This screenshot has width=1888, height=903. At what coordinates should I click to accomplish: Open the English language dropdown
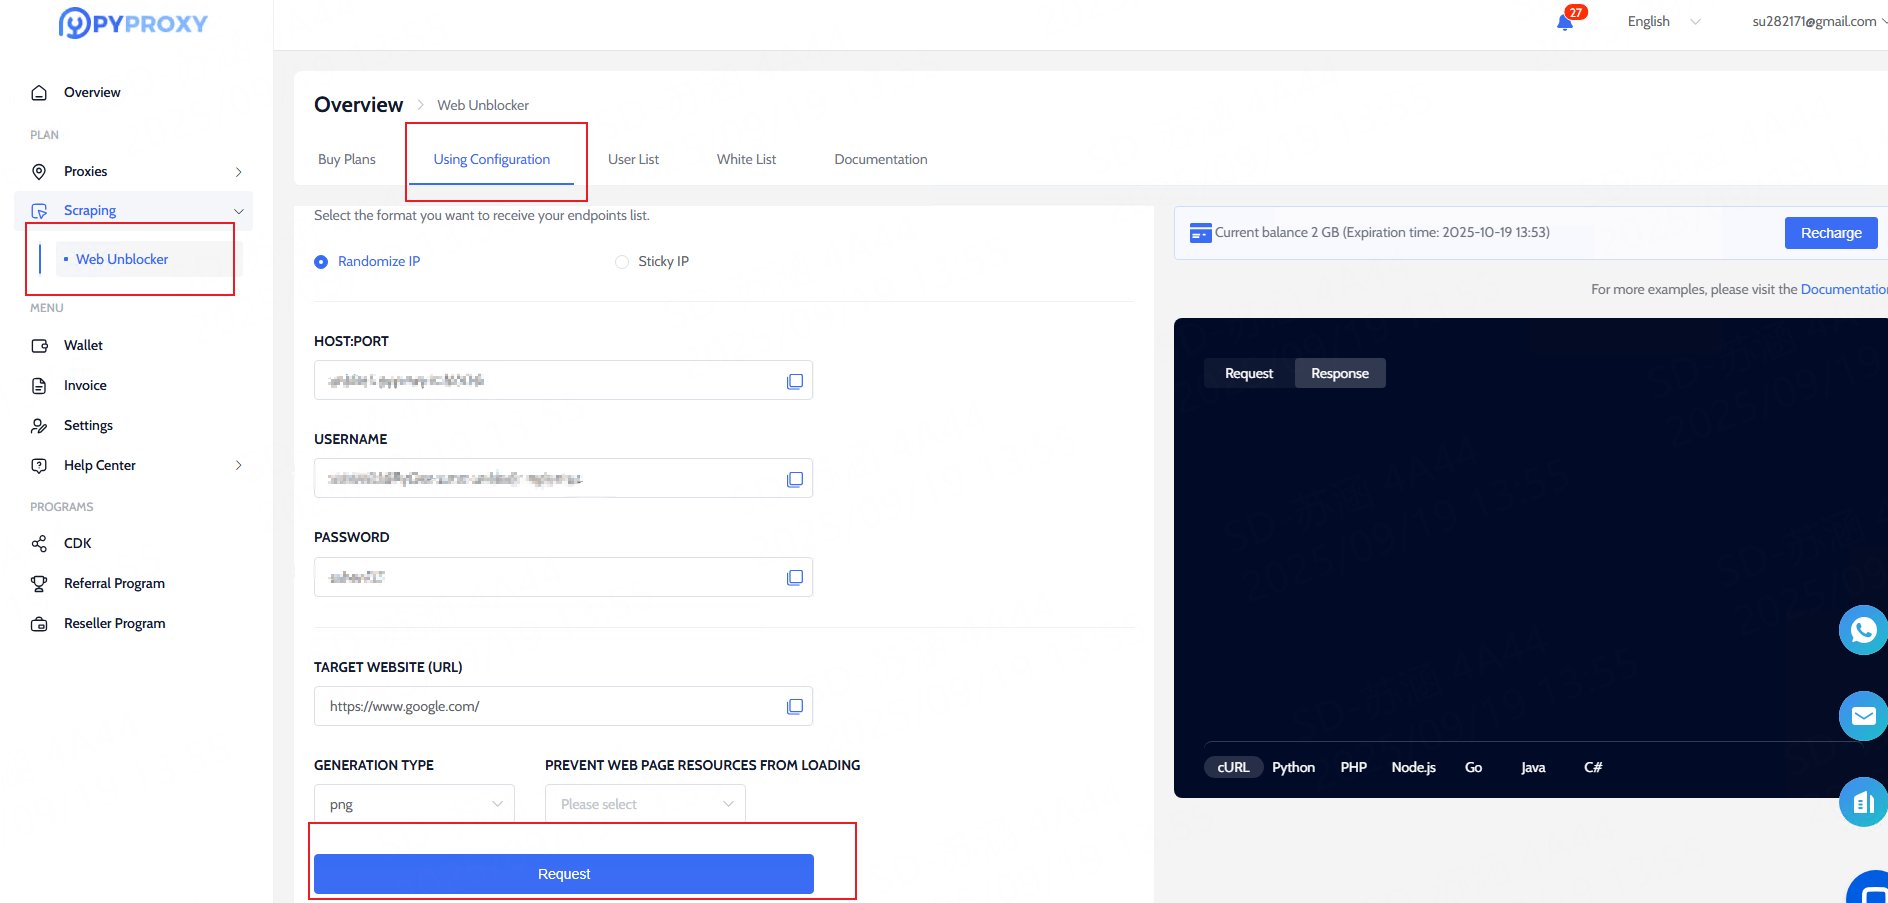[1663, 22]
